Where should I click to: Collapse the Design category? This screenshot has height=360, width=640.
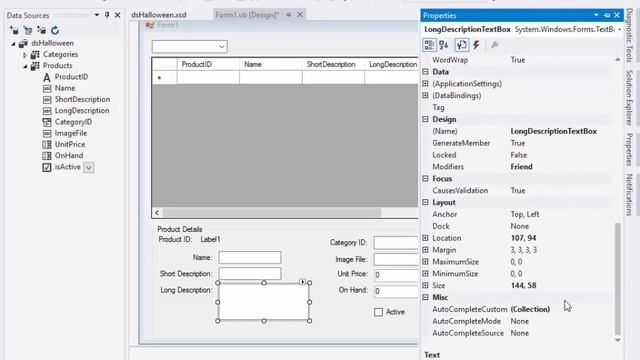(425, 119)
